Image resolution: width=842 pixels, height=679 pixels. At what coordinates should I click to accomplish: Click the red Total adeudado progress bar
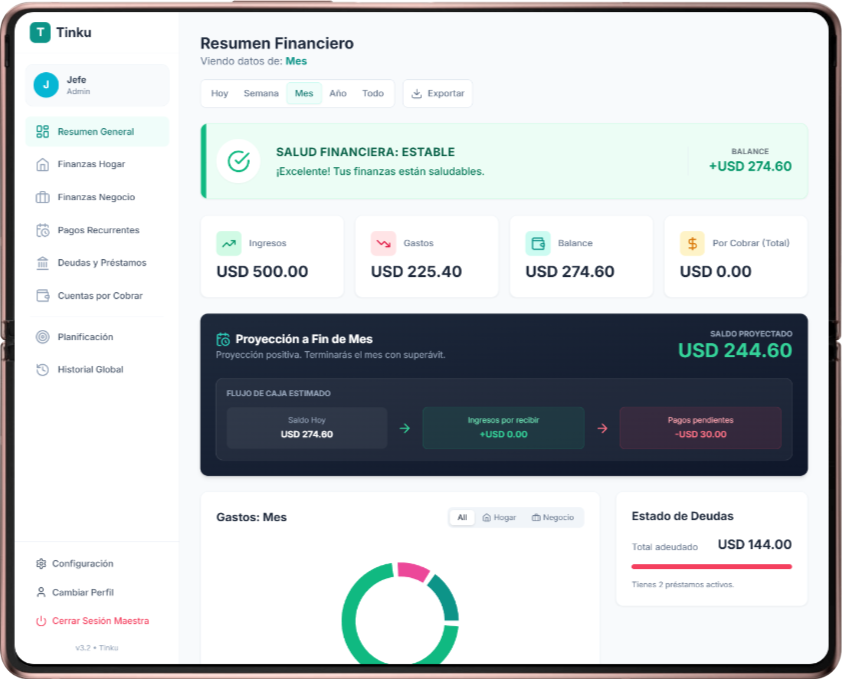[712, 566]
